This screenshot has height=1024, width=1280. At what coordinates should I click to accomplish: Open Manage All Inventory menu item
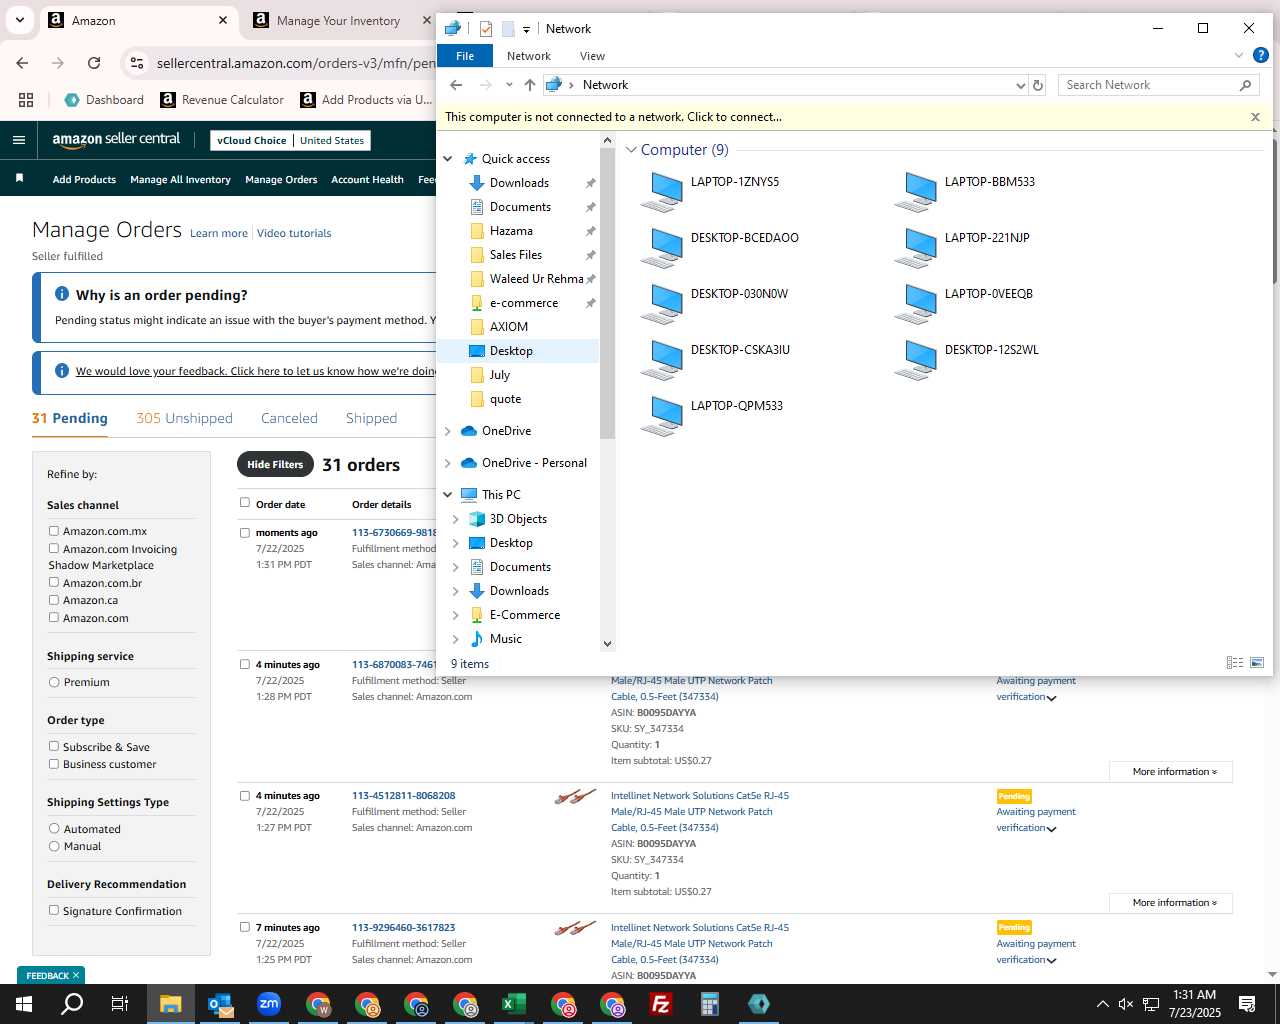180,180
